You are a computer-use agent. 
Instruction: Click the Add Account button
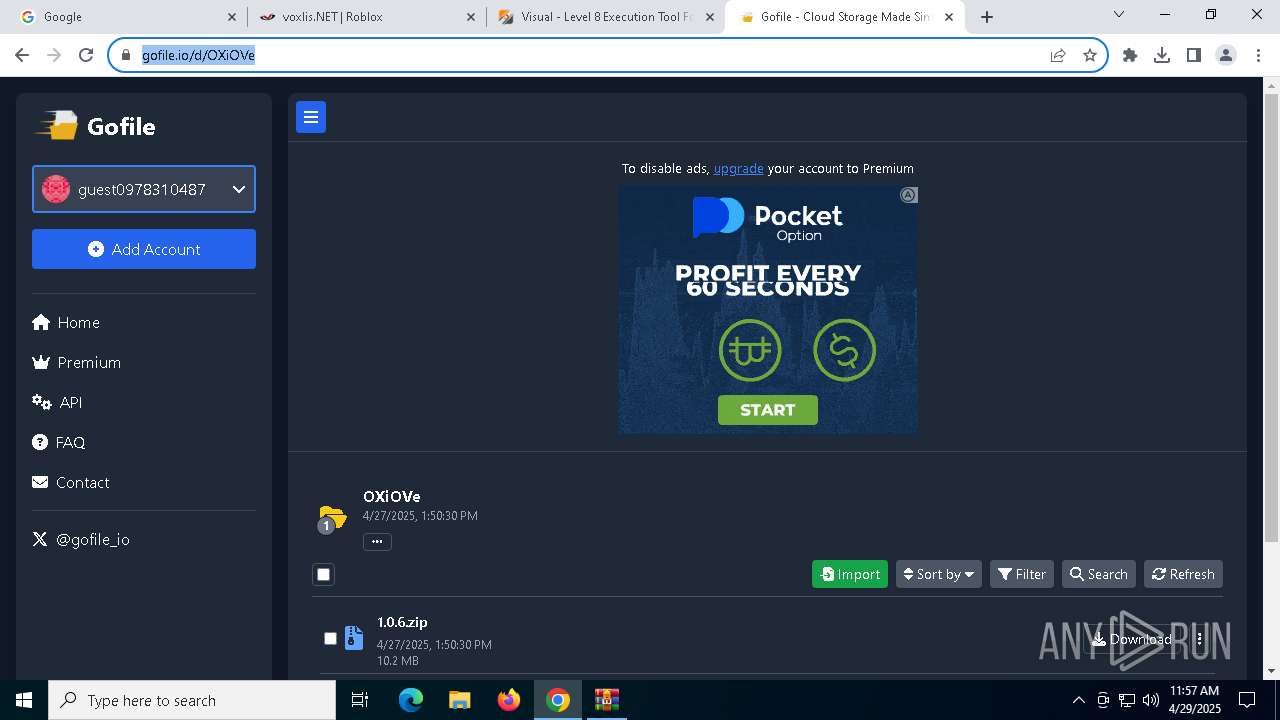point(144,249)
